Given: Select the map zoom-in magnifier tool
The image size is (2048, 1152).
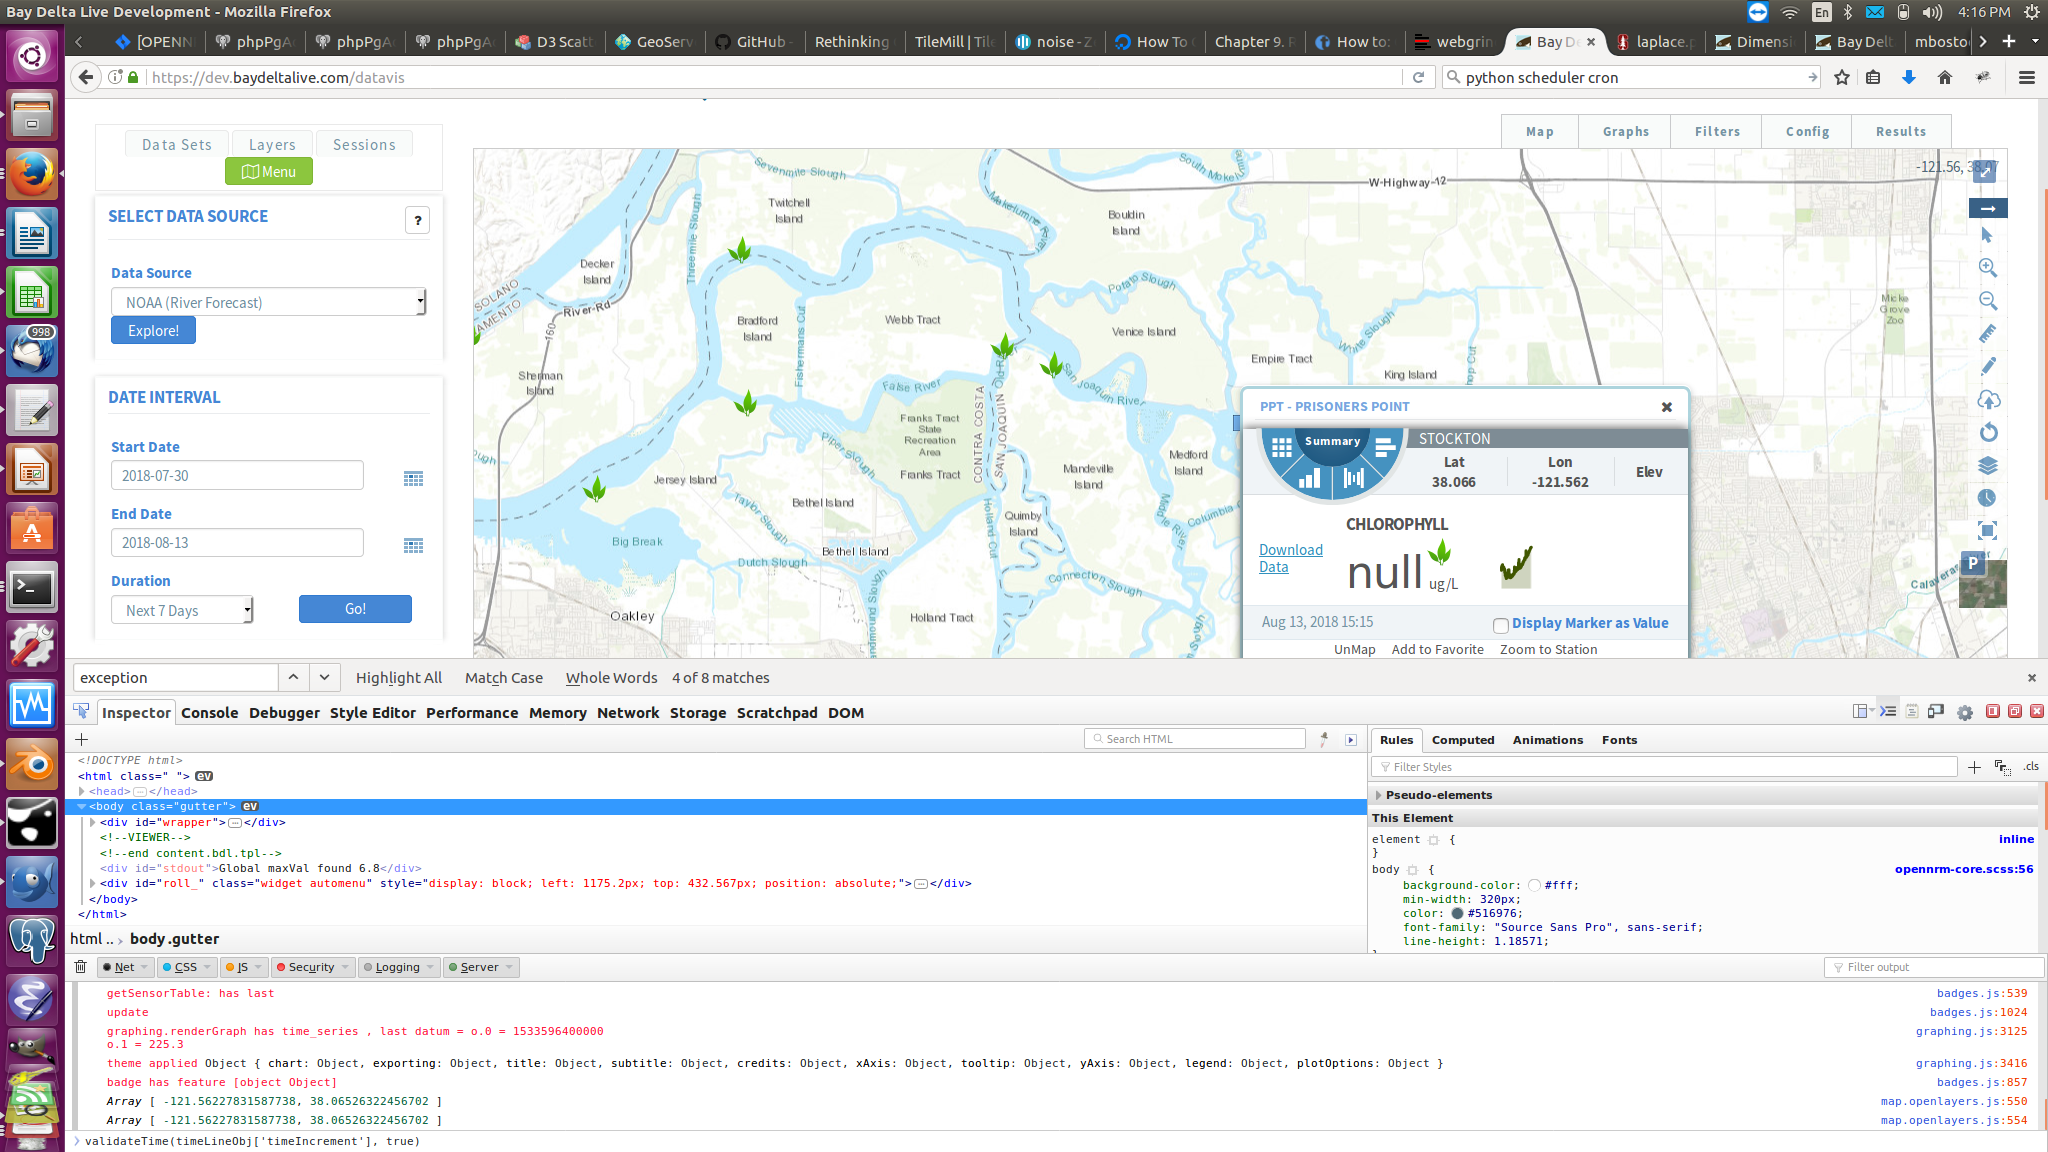Looking at the screenshot, I should tap(1988, 268).
